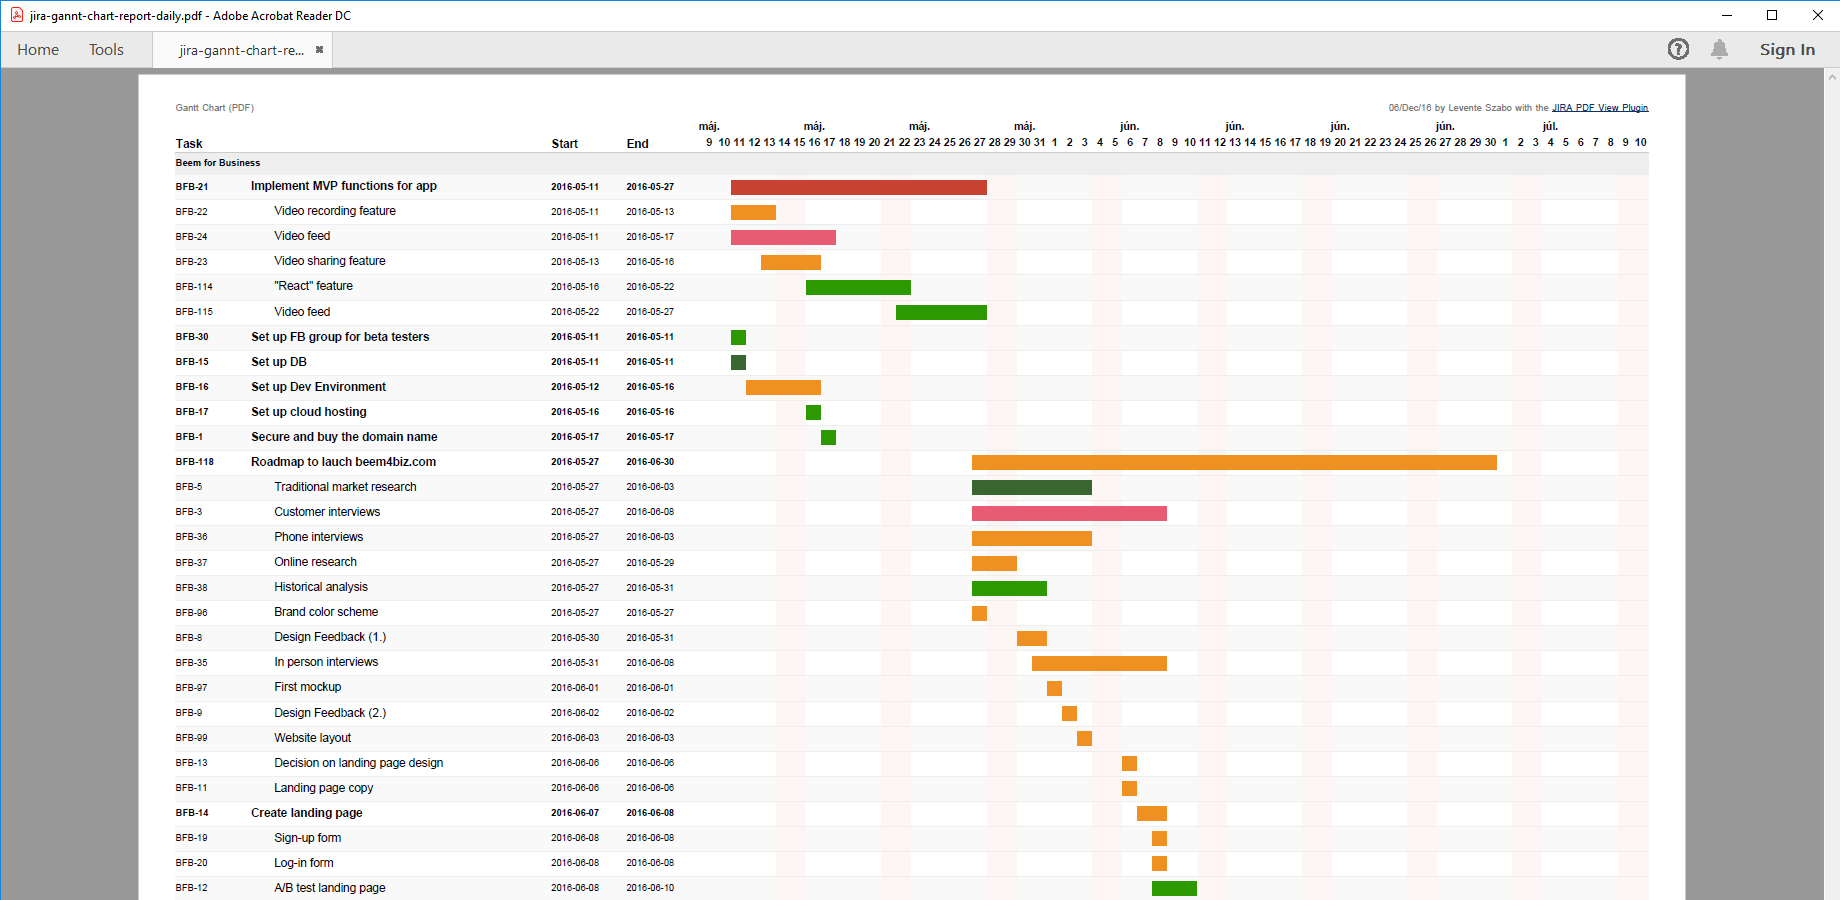Image resolution: width=1840 pixels, height=900 pixels.
Task: Click the green A/B test landing page bar
Action: point(1173,888)
